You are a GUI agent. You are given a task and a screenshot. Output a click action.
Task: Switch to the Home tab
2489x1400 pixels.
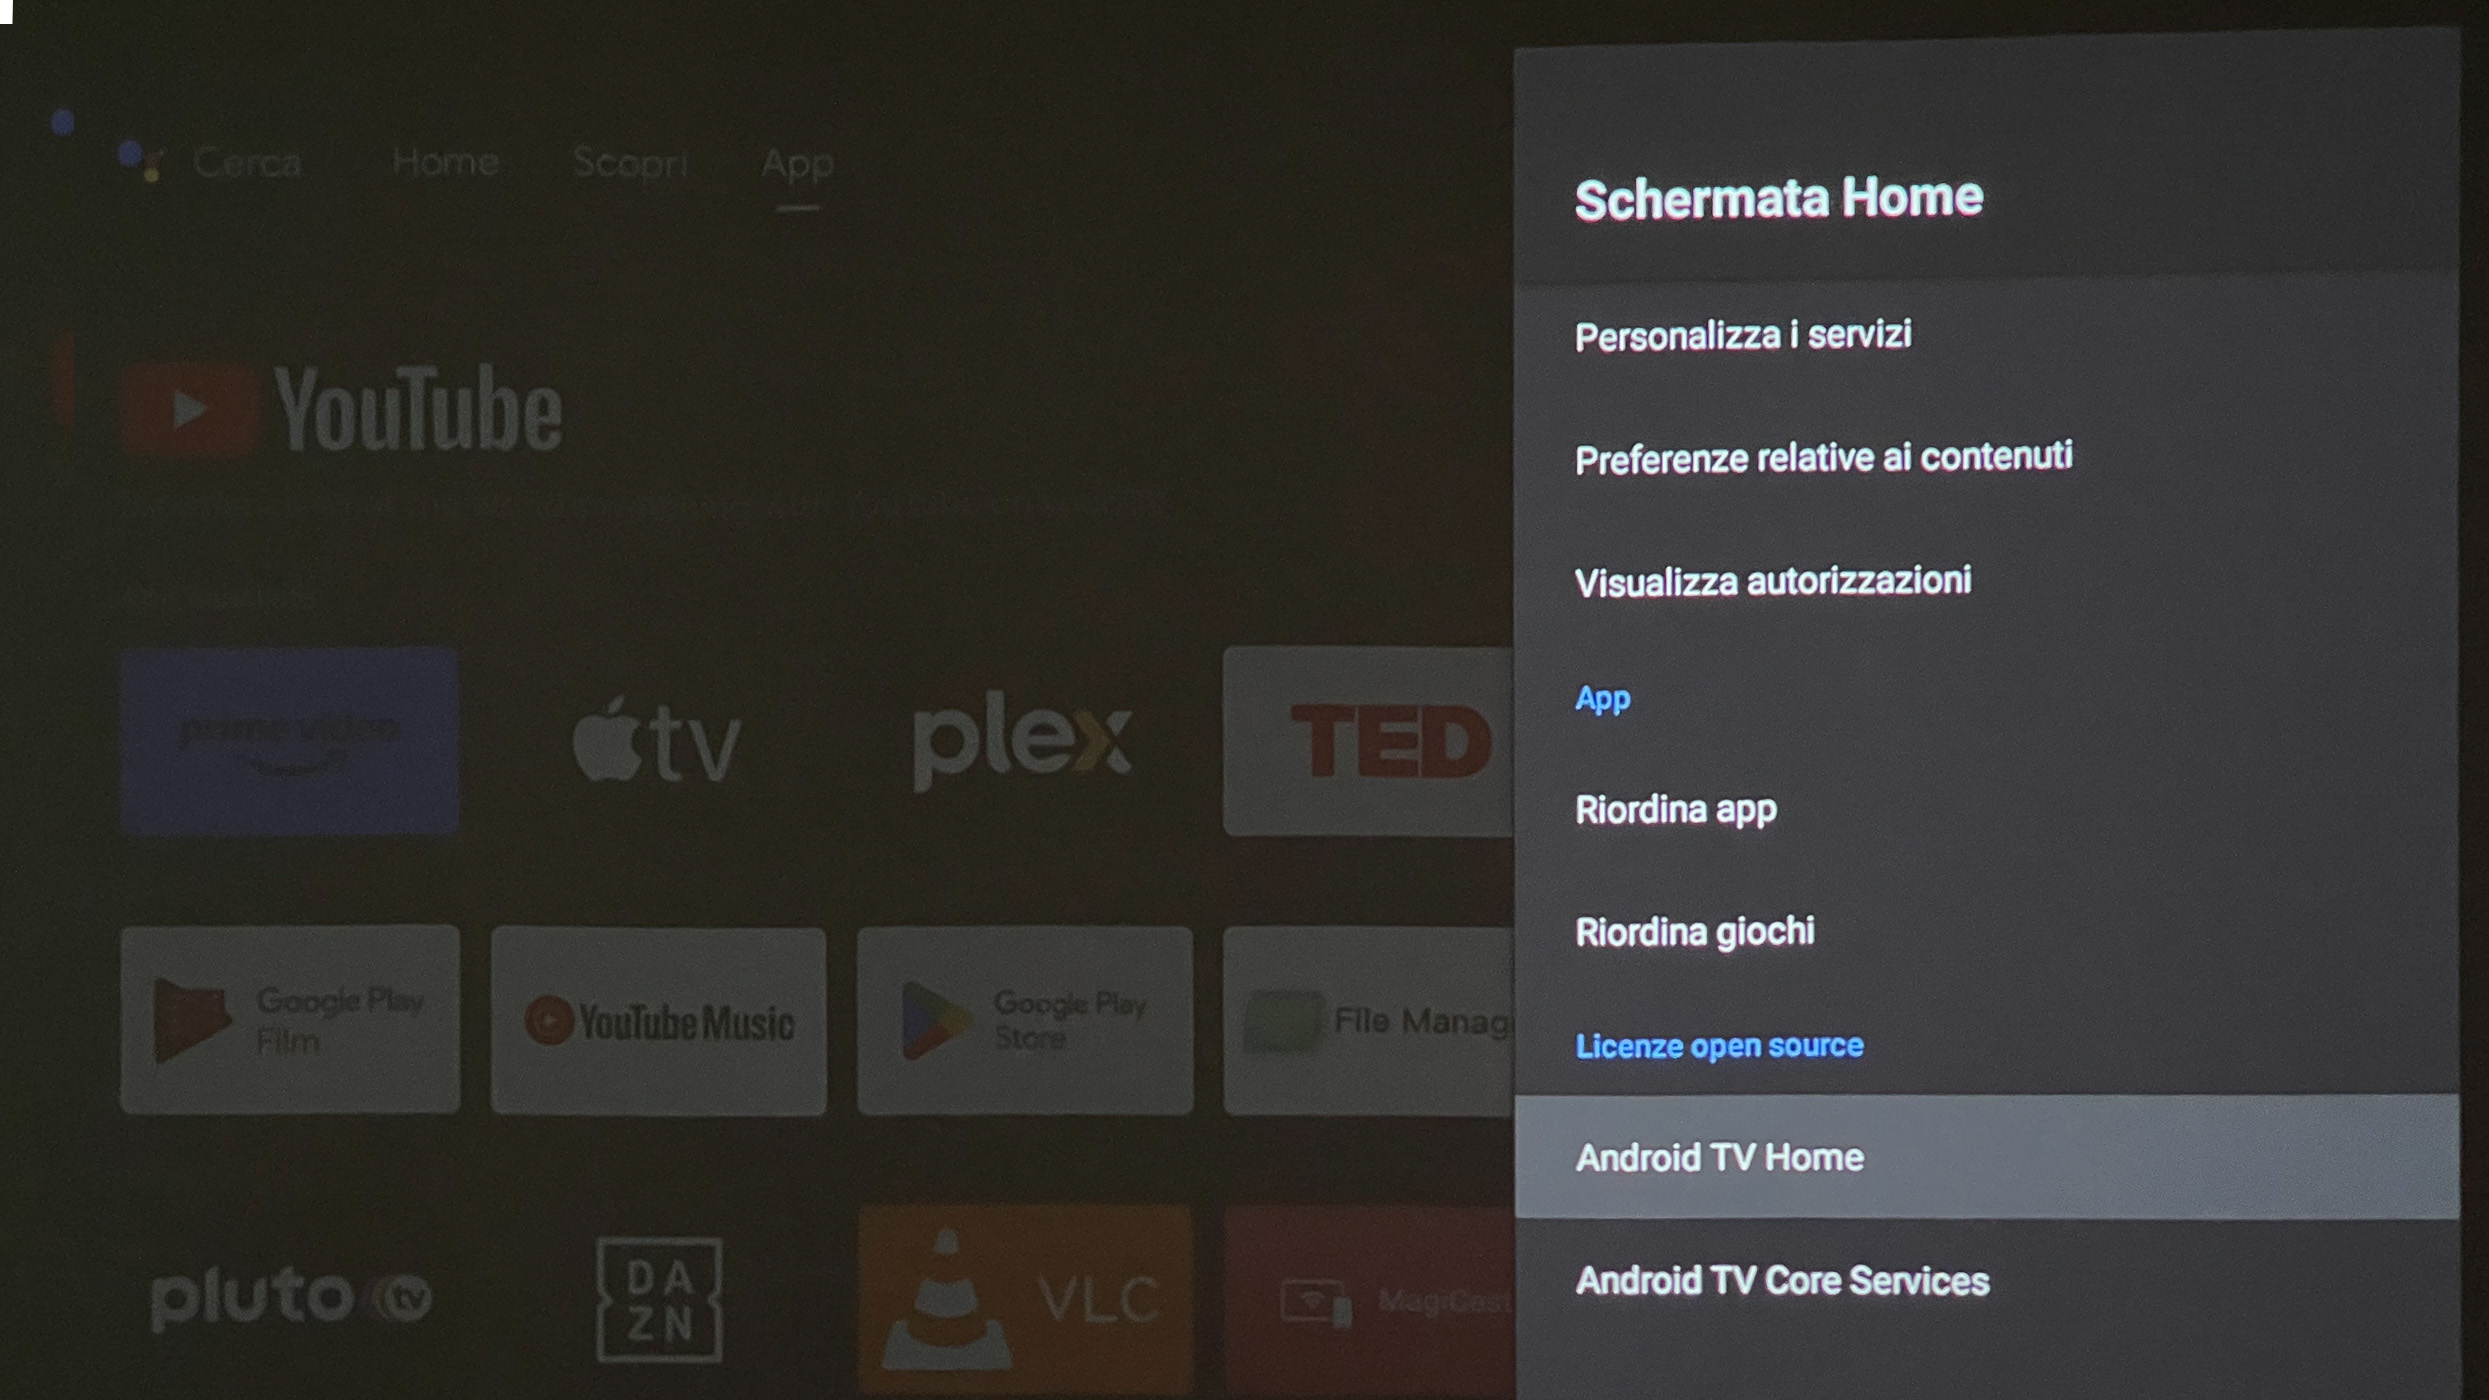click(x=445, y=161)
